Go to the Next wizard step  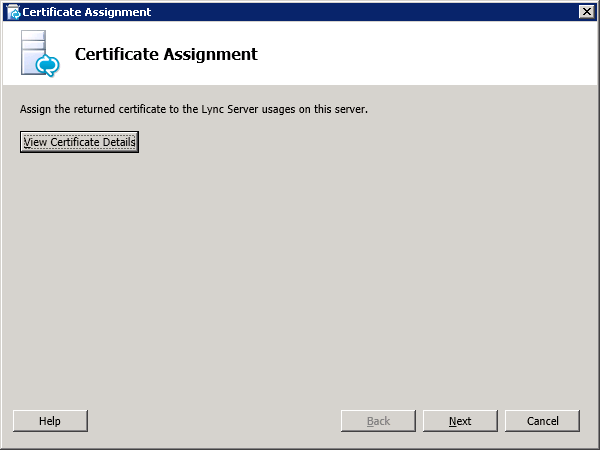(x=460, y=421)
